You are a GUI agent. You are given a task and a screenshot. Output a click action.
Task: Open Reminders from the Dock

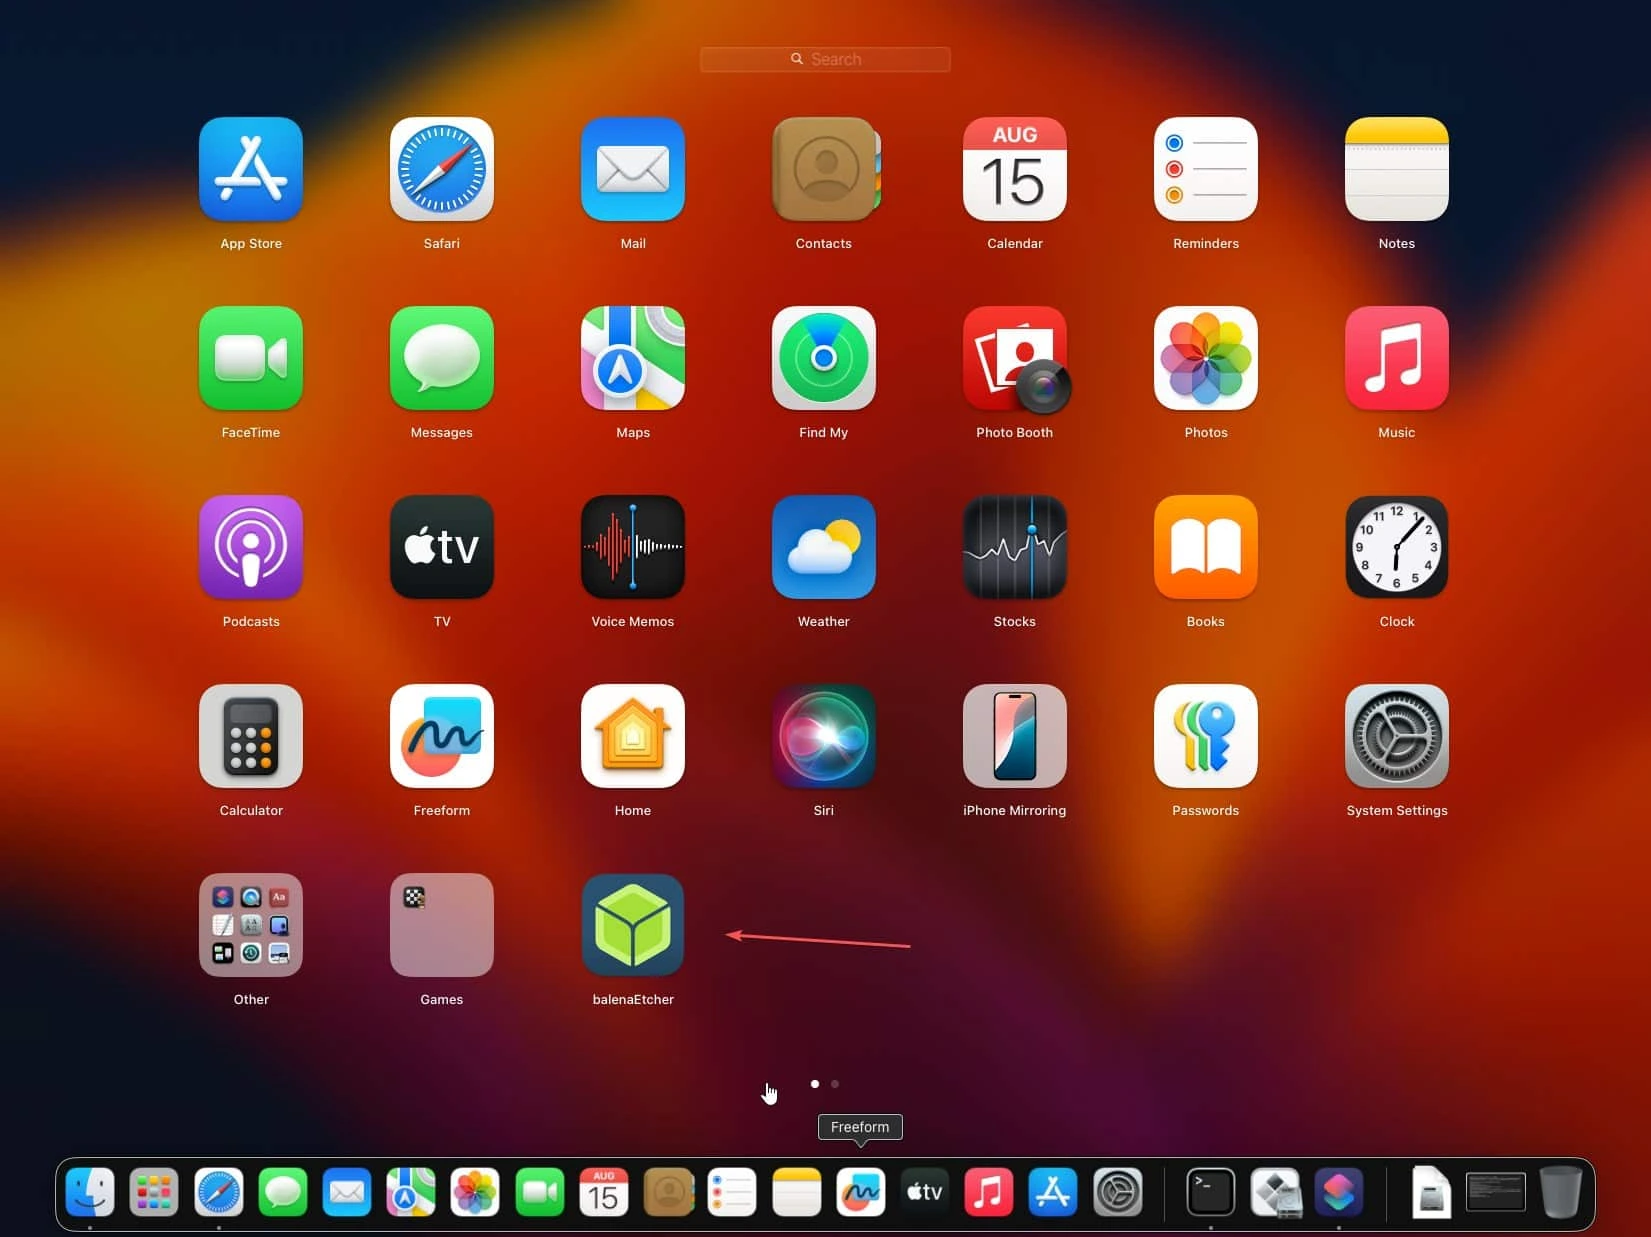[x=732, y=1192]
